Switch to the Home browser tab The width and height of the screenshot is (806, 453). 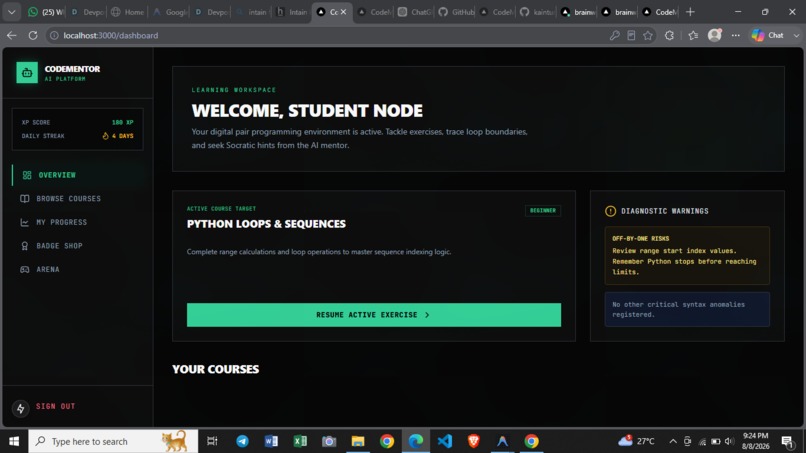[127, 12]
